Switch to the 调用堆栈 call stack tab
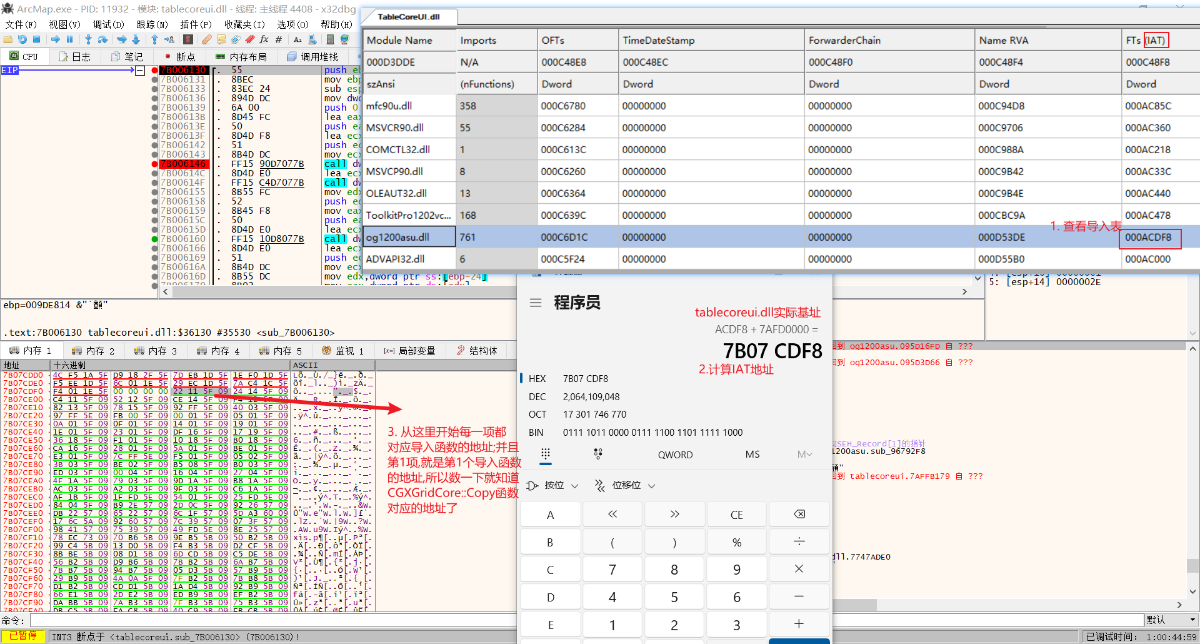1200x644 pixels. tap(313, 57)
